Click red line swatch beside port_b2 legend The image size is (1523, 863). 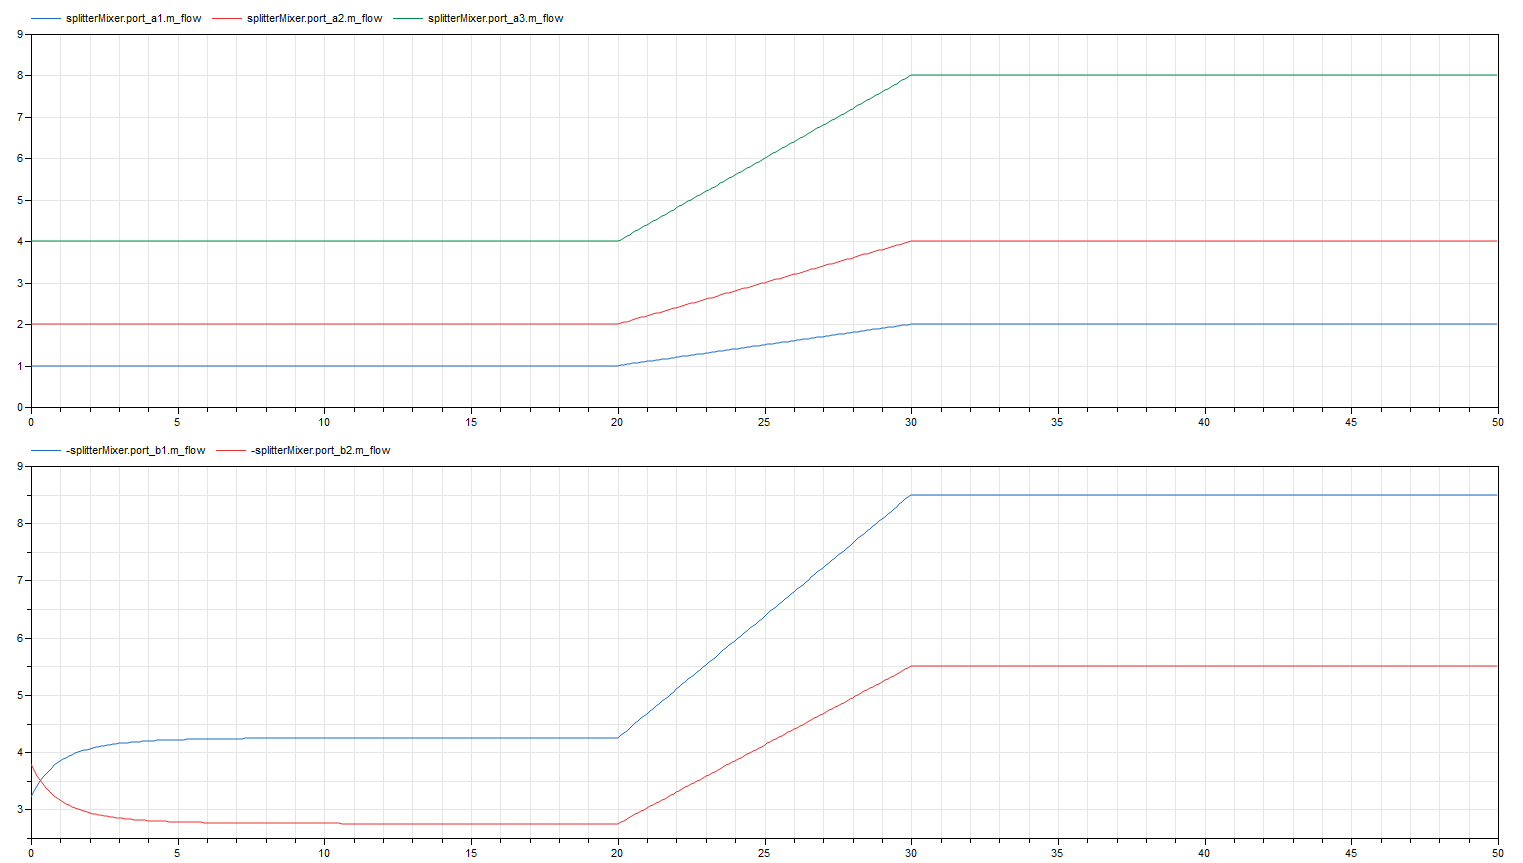(231, 451)
